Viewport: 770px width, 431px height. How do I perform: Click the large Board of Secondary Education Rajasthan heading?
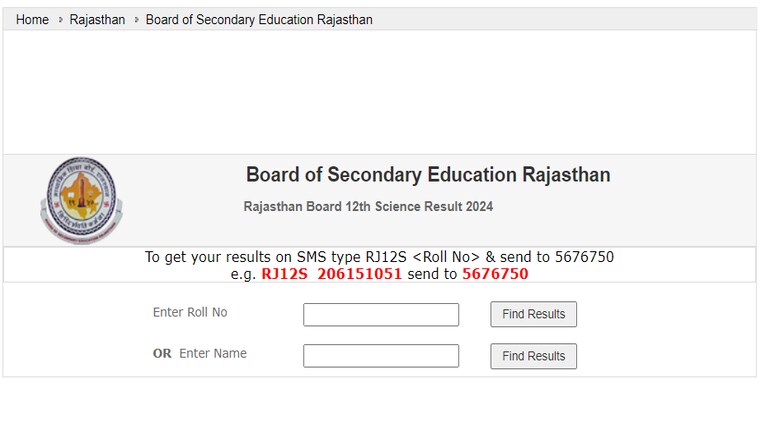click(x=428, y=175)
